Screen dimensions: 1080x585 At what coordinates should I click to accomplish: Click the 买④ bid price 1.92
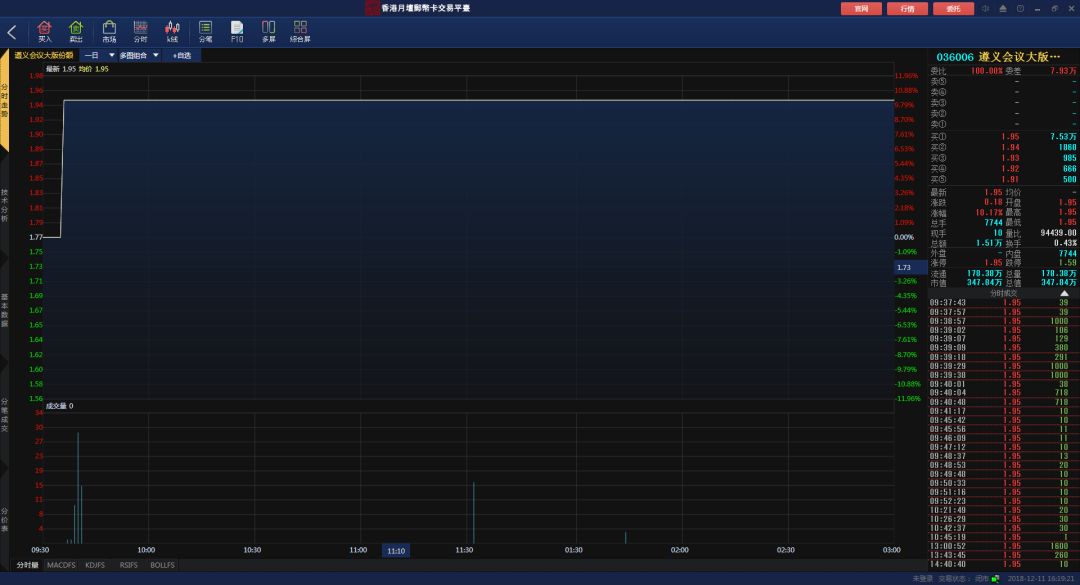point(1010,169)
